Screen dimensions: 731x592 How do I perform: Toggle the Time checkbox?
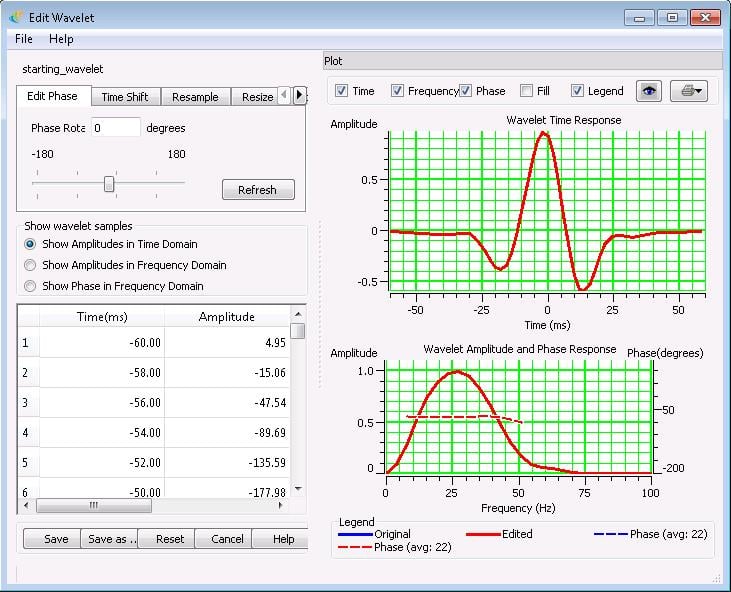point(341,90)
